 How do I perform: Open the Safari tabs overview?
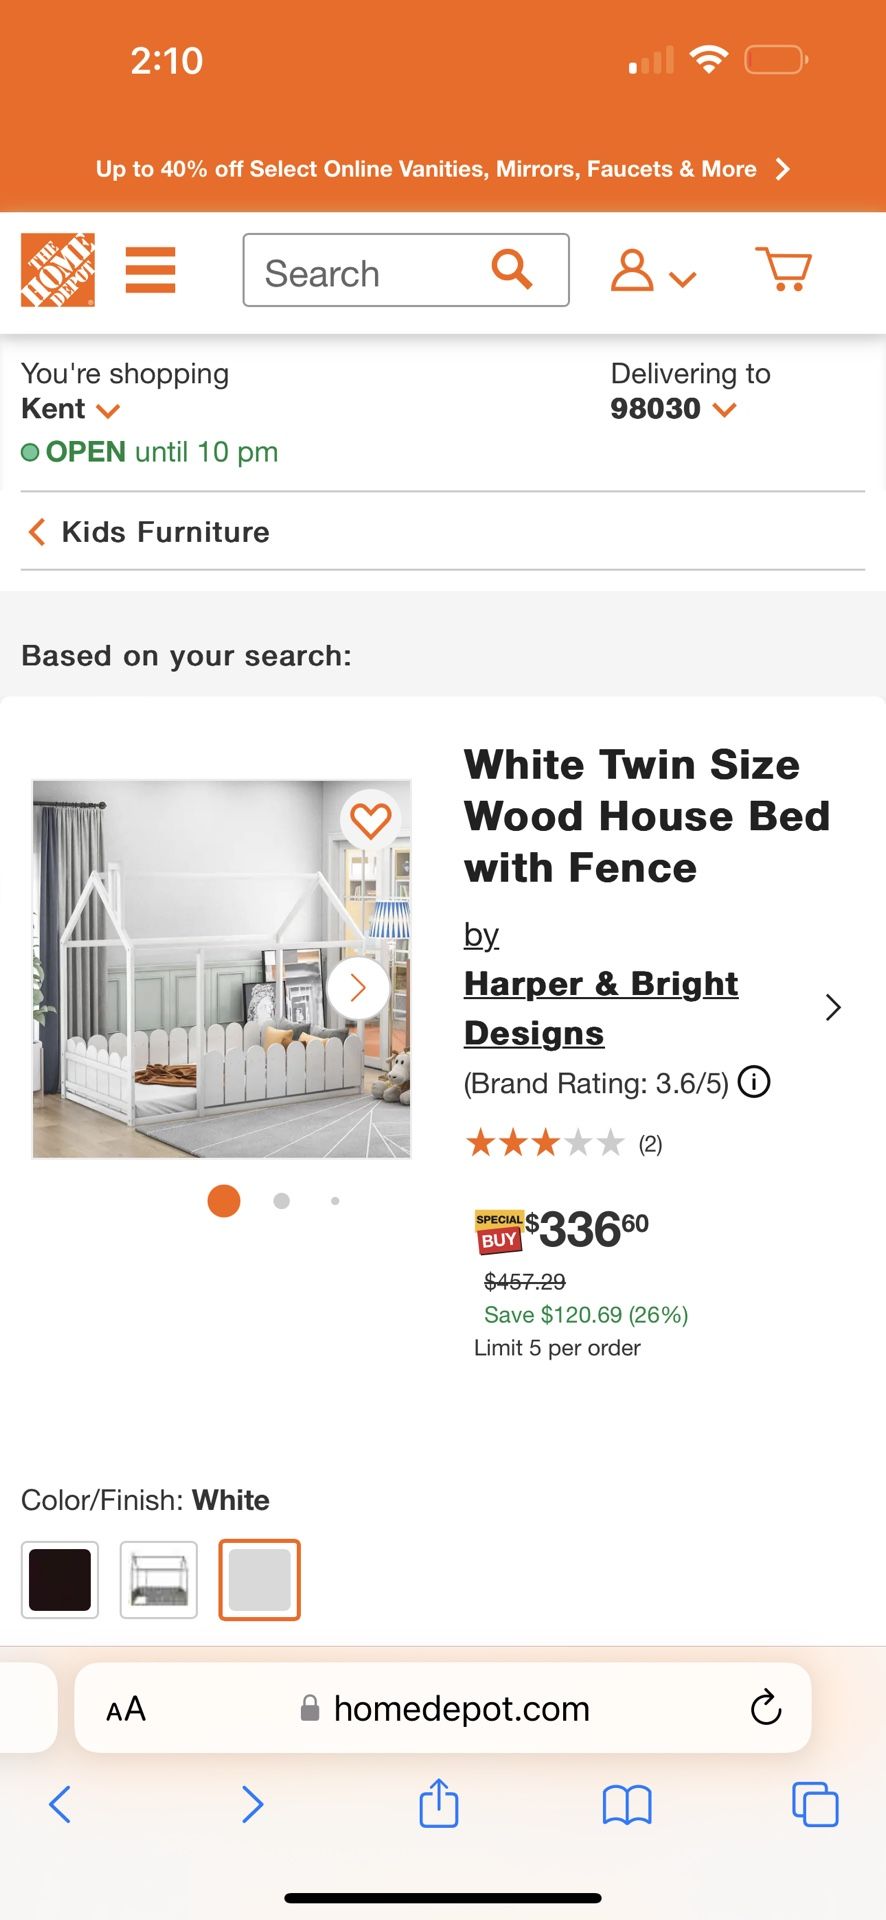coord(815,1804)
